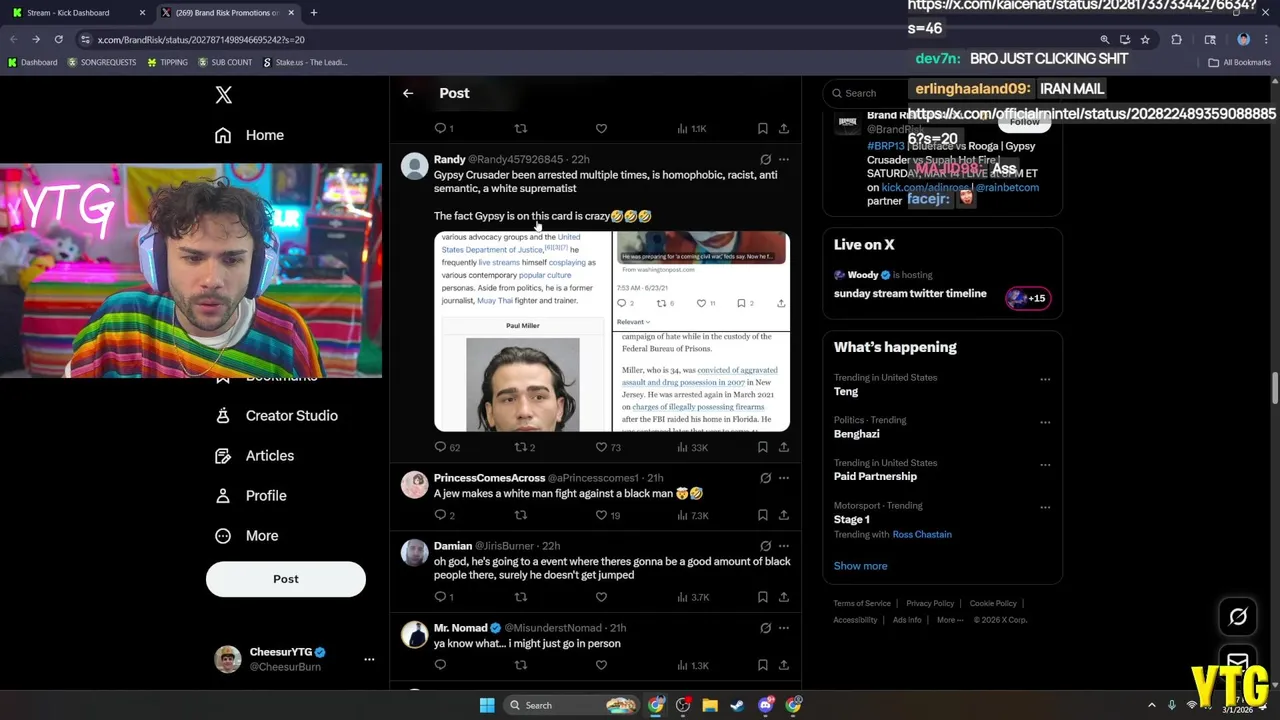Open Windows Start menu
Screen dimensions: 1280x720
tap(487, 705)
